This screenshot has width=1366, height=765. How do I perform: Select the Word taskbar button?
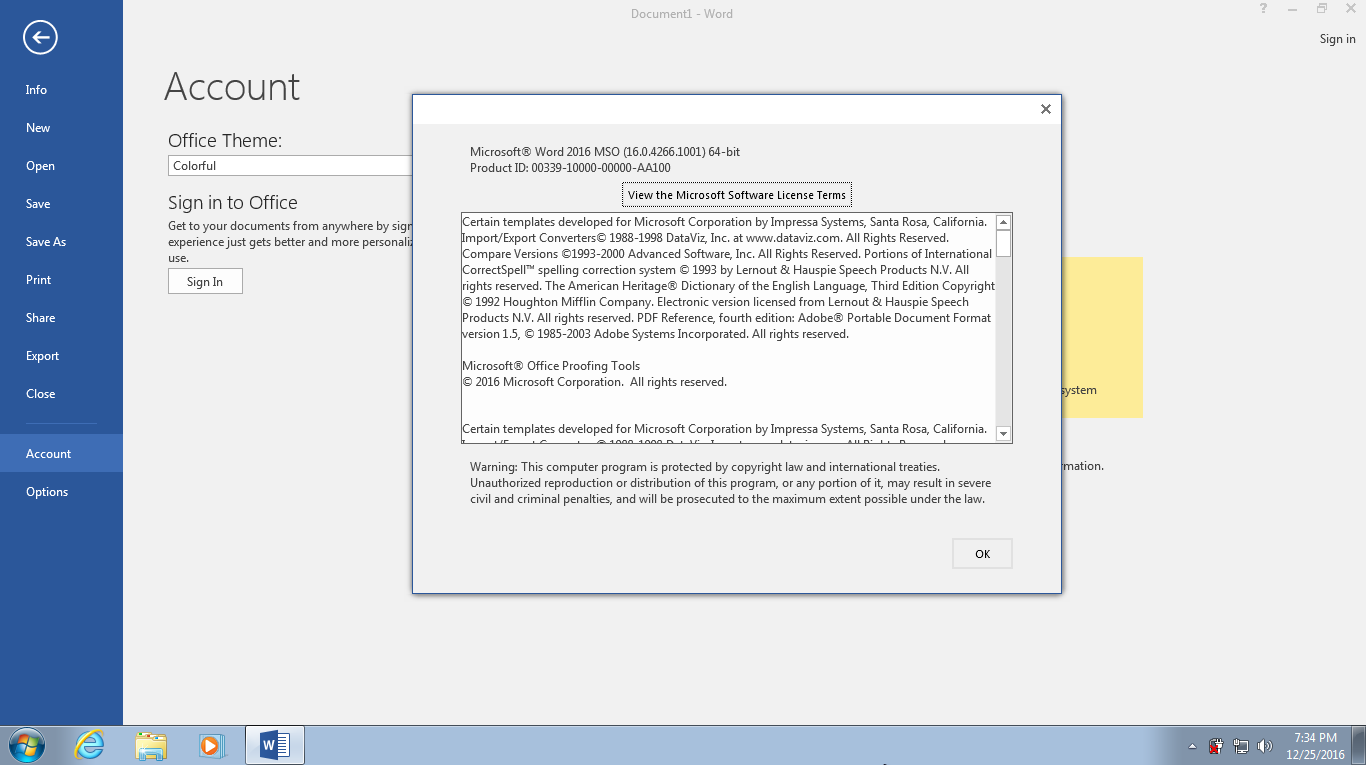[274, 745]
